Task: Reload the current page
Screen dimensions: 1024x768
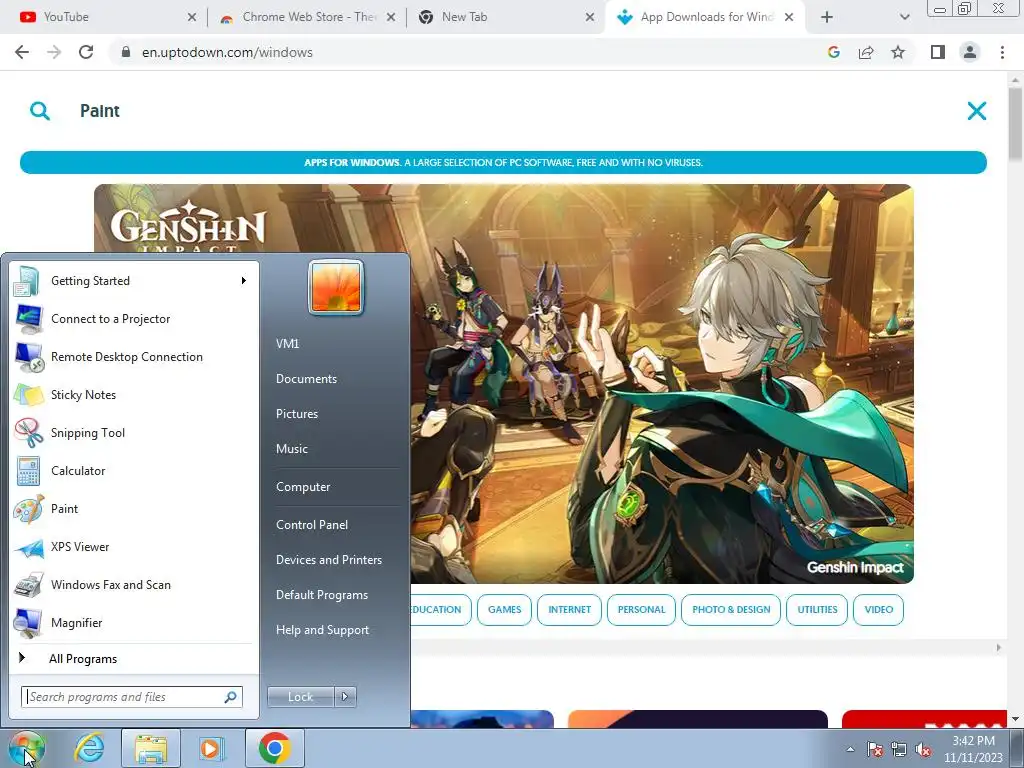Action: (x=86, y=52)
